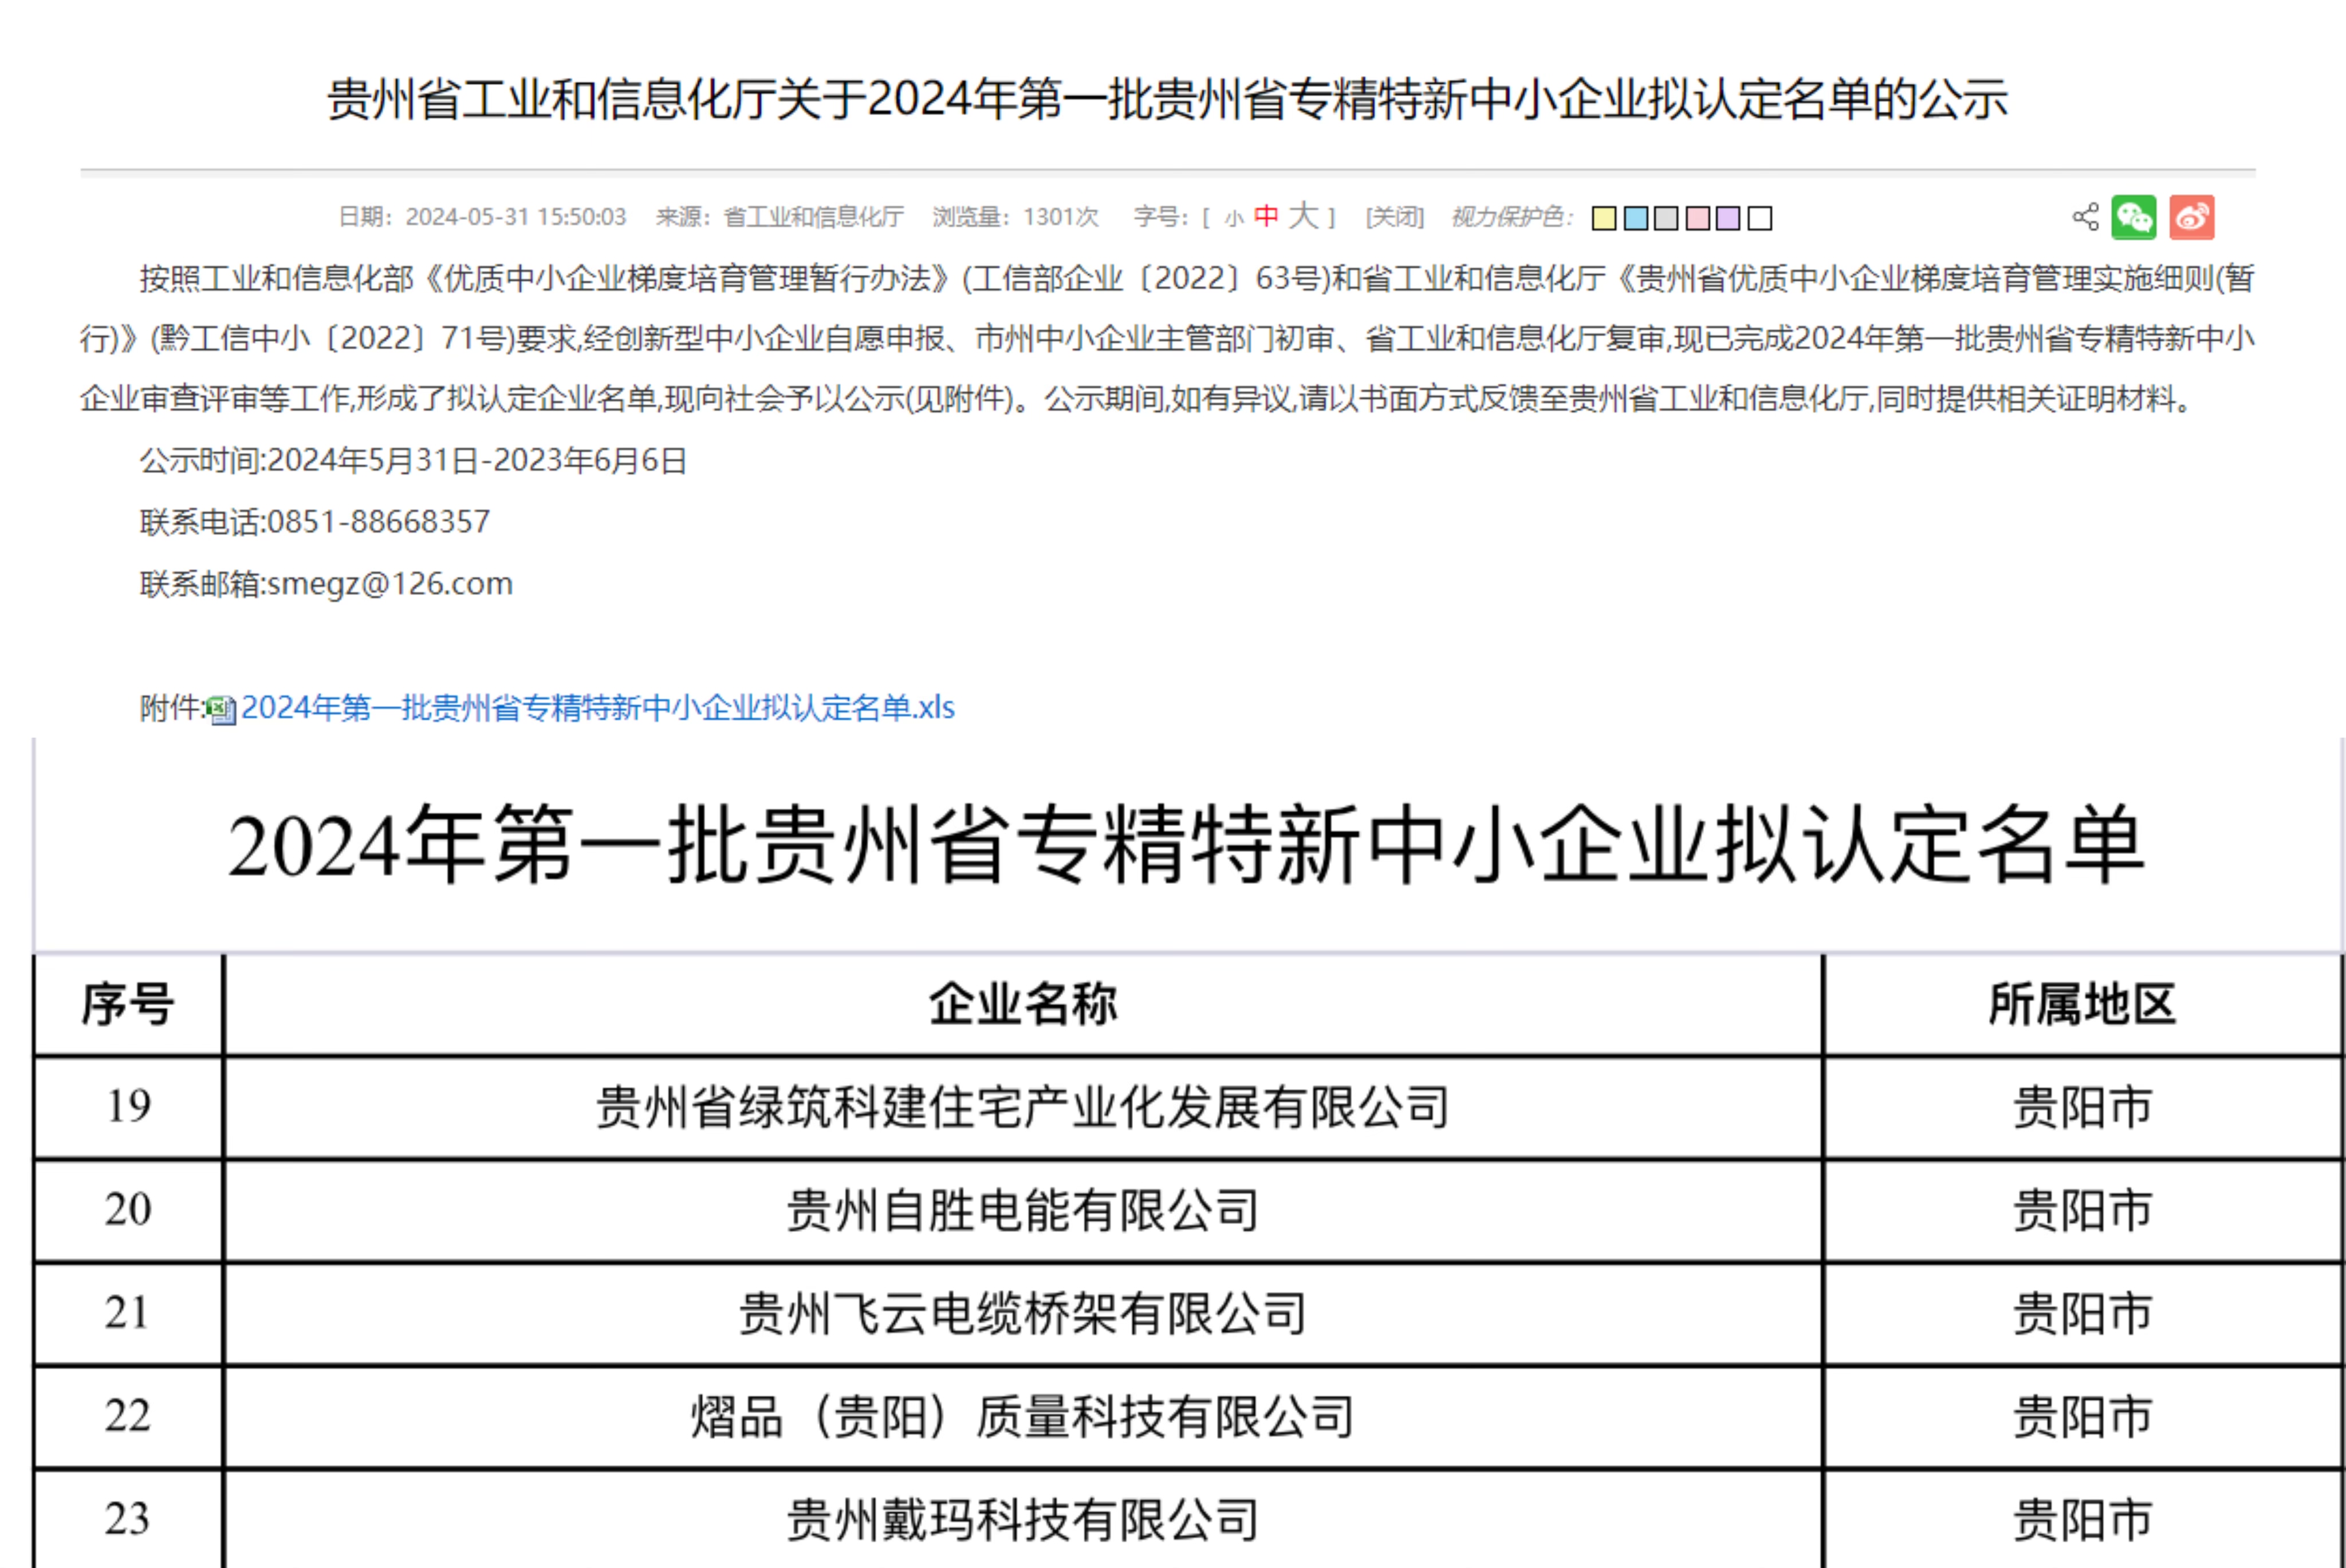Select the white eye-protection color swatch

[x=1760, y=218]
